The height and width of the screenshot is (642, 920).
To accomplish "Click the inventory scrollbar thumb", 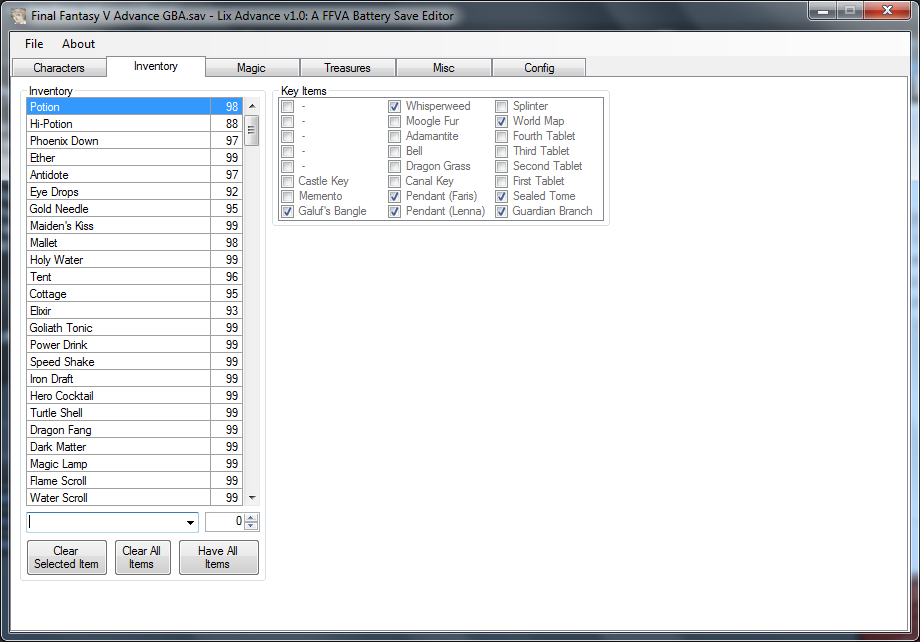I will (x=252, y=130).
